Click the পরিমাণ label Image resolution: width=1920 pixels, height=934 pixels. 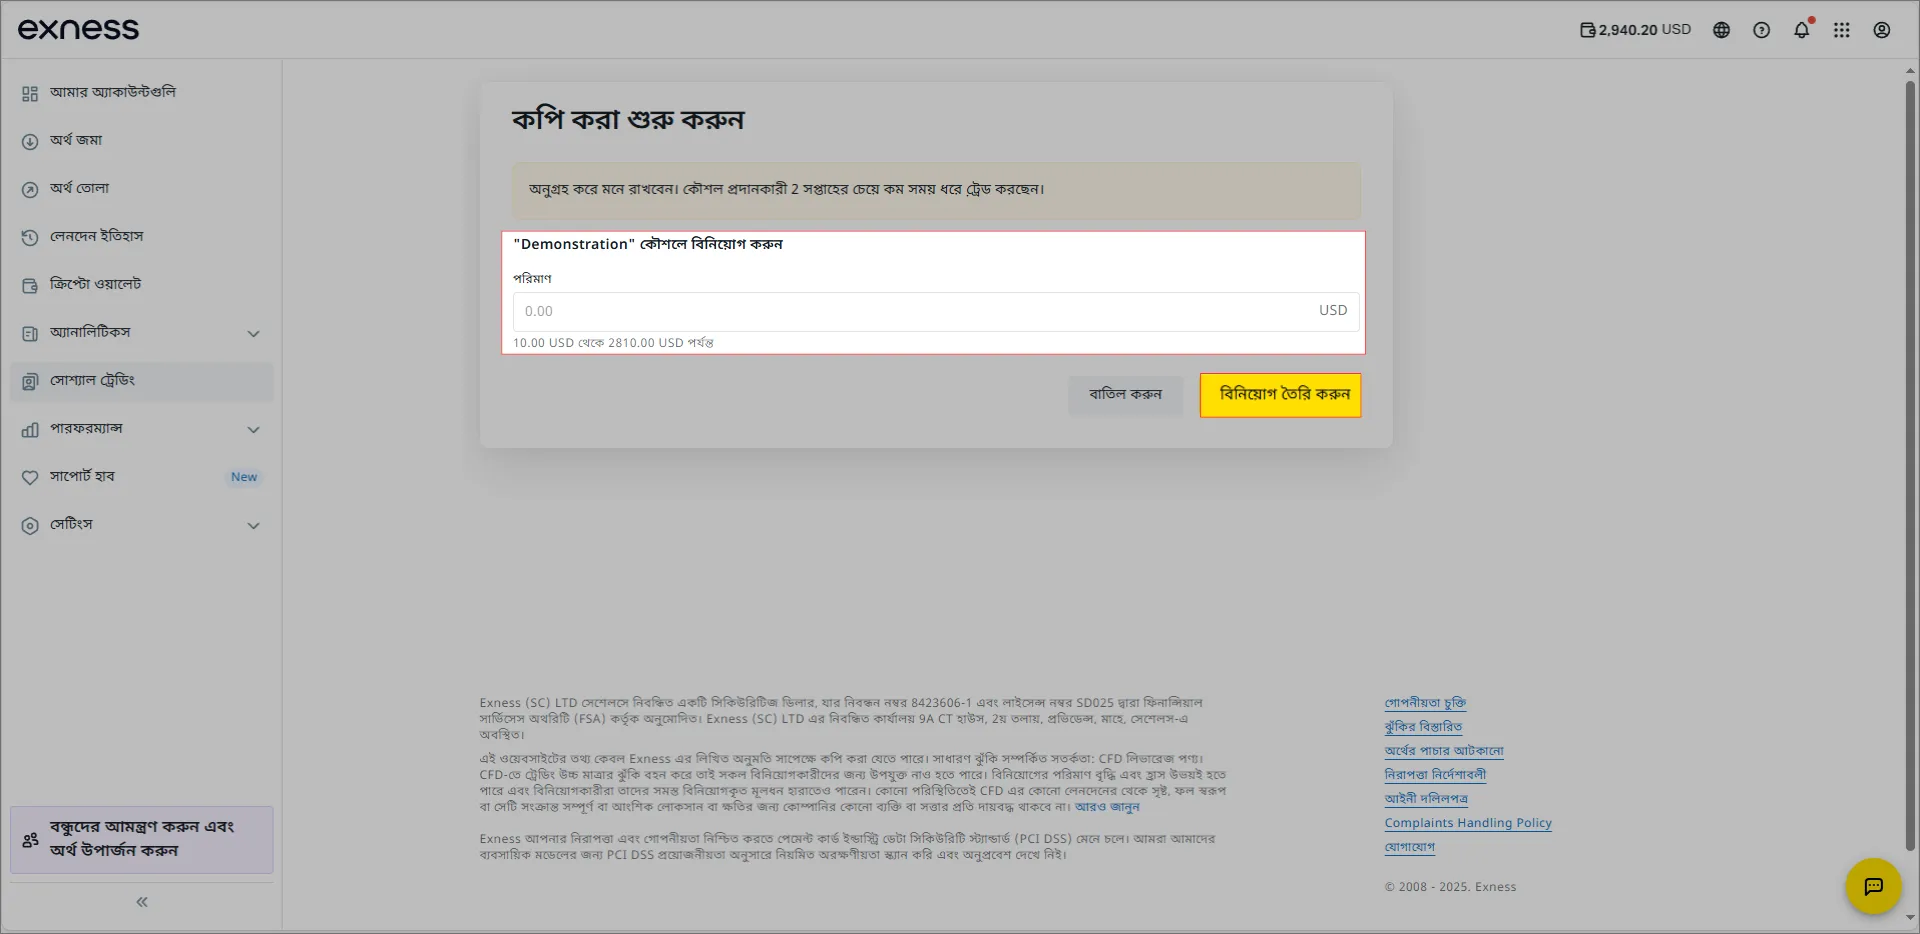pos(532,279)
